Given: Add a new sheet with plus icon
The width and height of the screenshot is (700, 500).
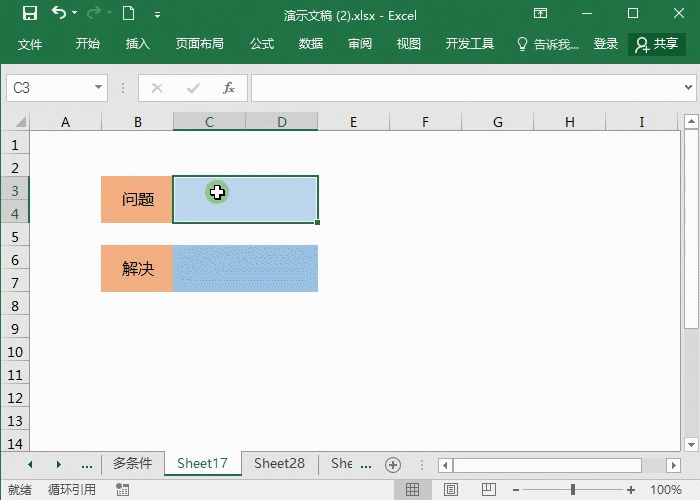Looking at the screenshot, I should (393, 464).
